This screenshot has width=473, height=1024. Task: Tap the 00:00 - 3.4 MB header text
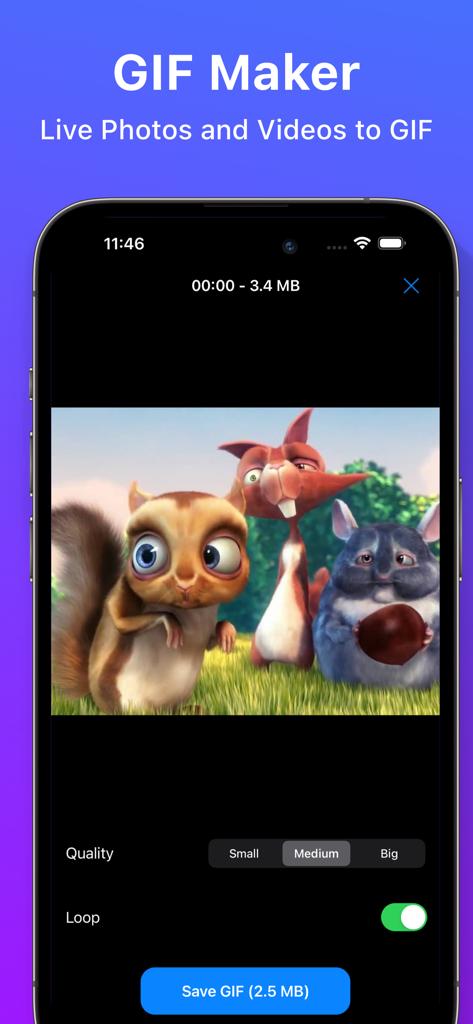246,285
